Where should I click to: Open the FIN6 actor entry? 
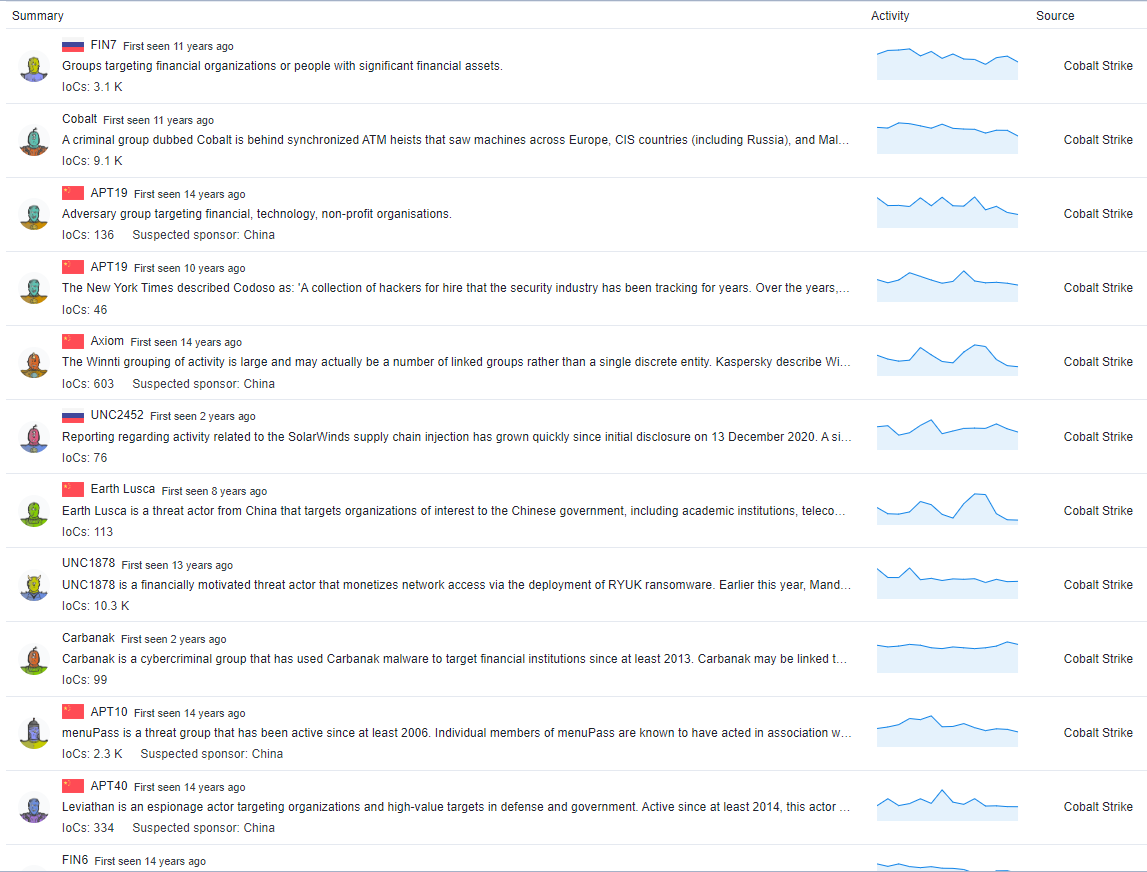pyautogui.click(x=75, y=860)
